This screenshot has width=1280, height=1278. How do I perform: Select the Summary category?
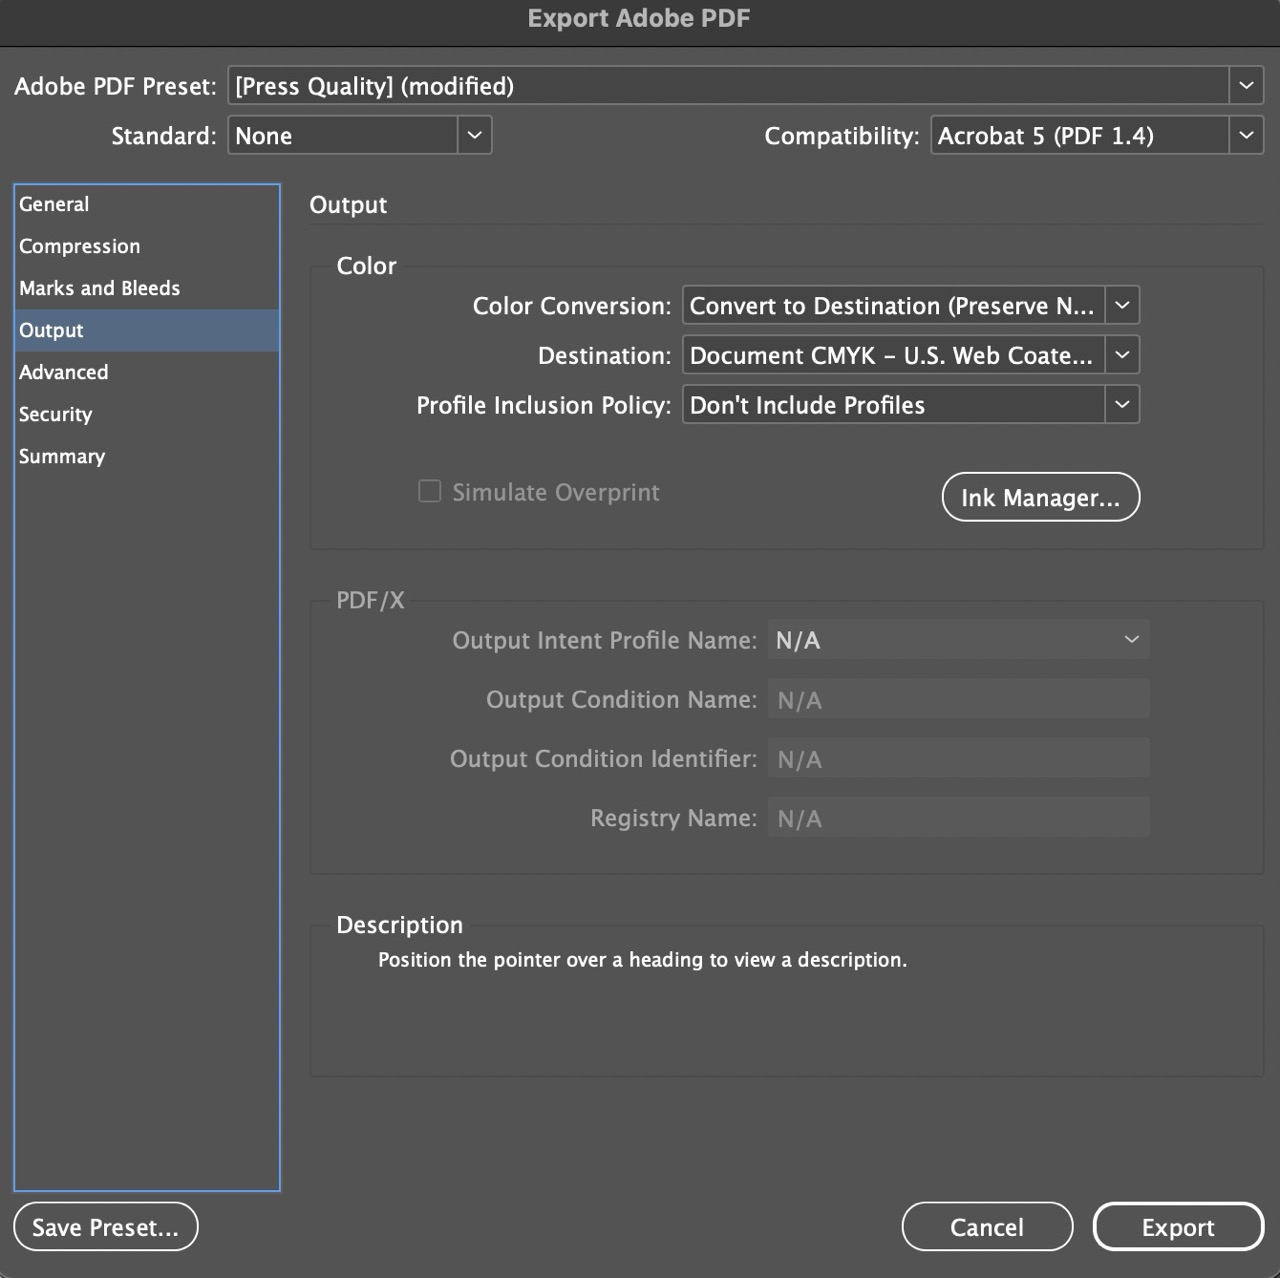[x=146, y=456]
